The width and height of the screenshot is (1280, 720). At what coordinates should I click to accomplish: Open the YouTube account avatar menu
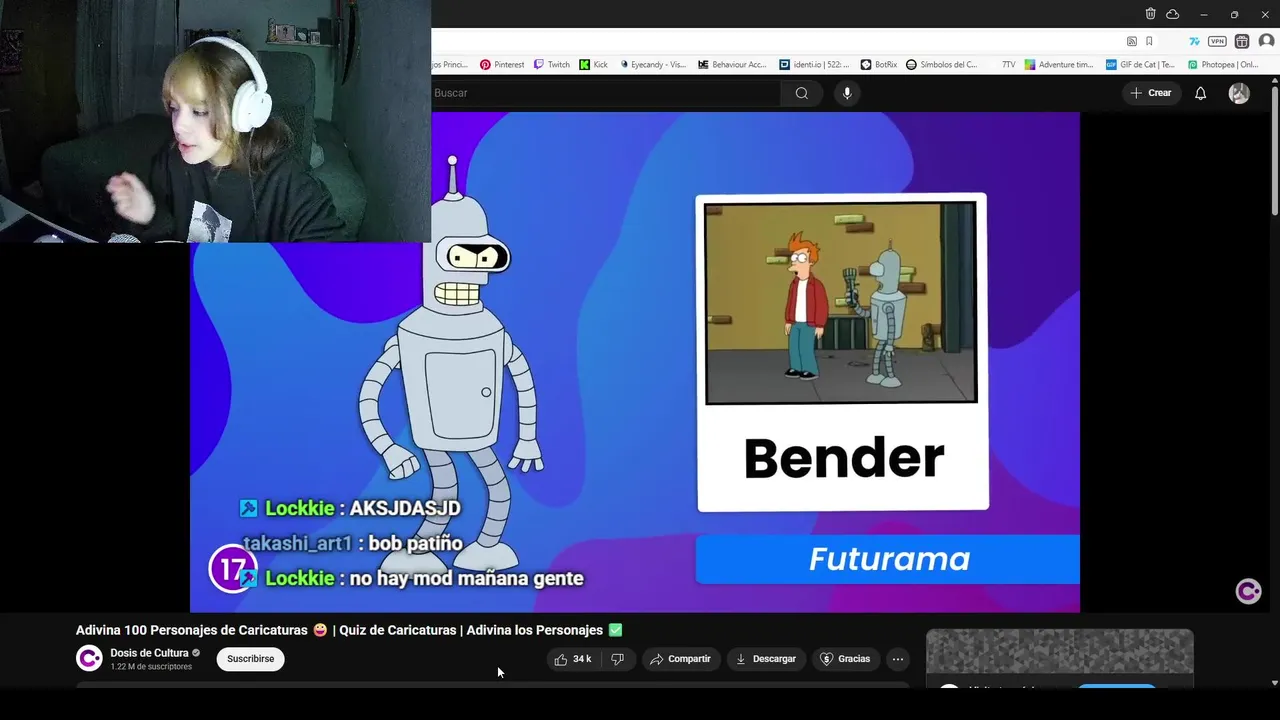click(x=1239, y=93)
